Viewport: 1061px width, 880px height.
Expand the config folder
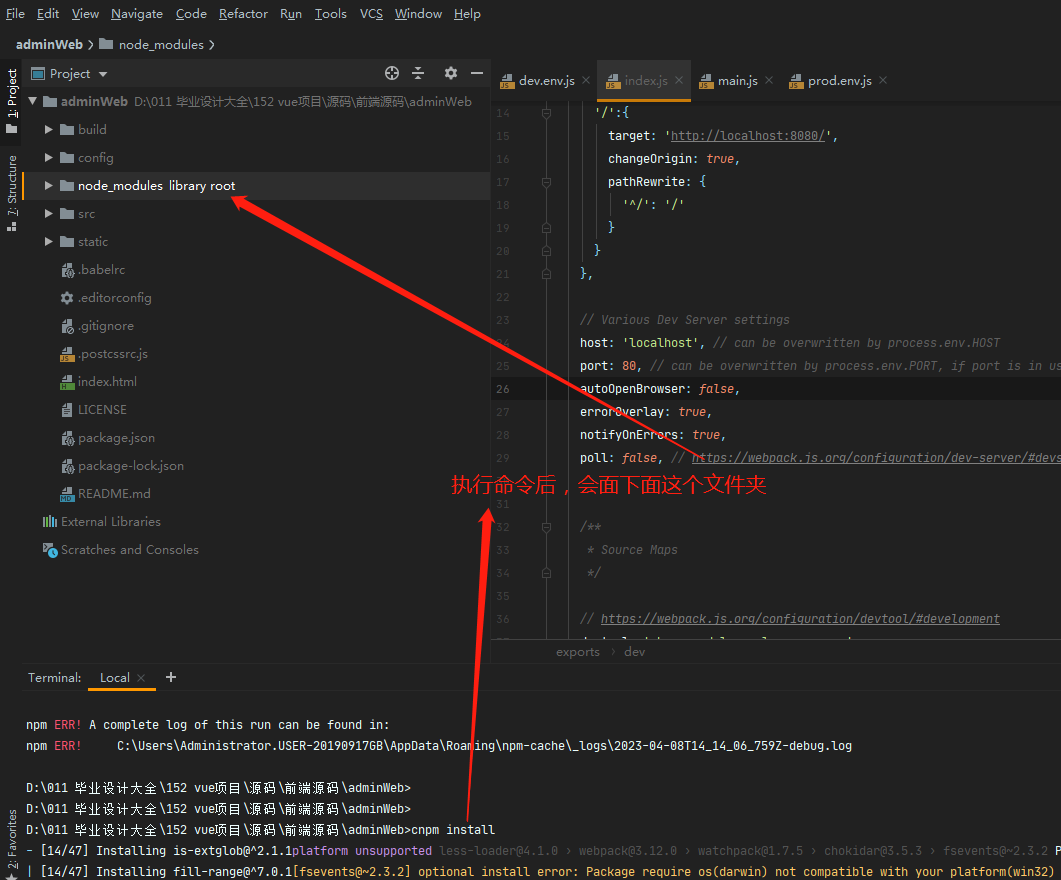click(48, 158)
